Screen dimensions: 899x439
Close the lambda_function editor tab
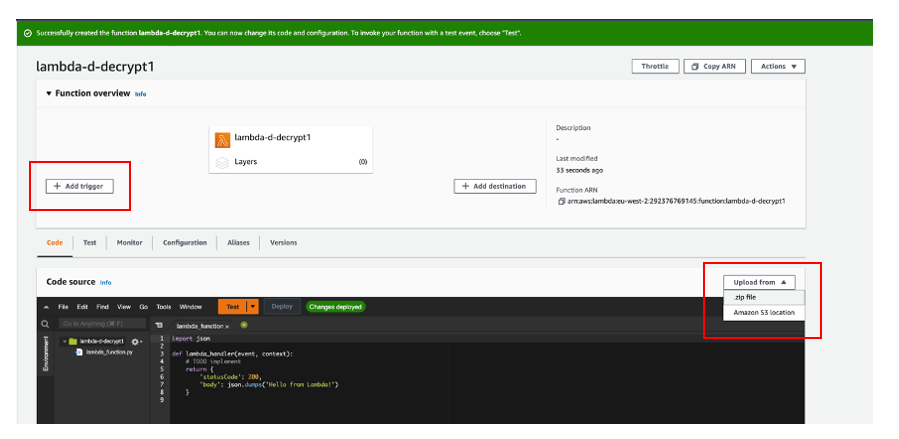[x=227, y=326]
